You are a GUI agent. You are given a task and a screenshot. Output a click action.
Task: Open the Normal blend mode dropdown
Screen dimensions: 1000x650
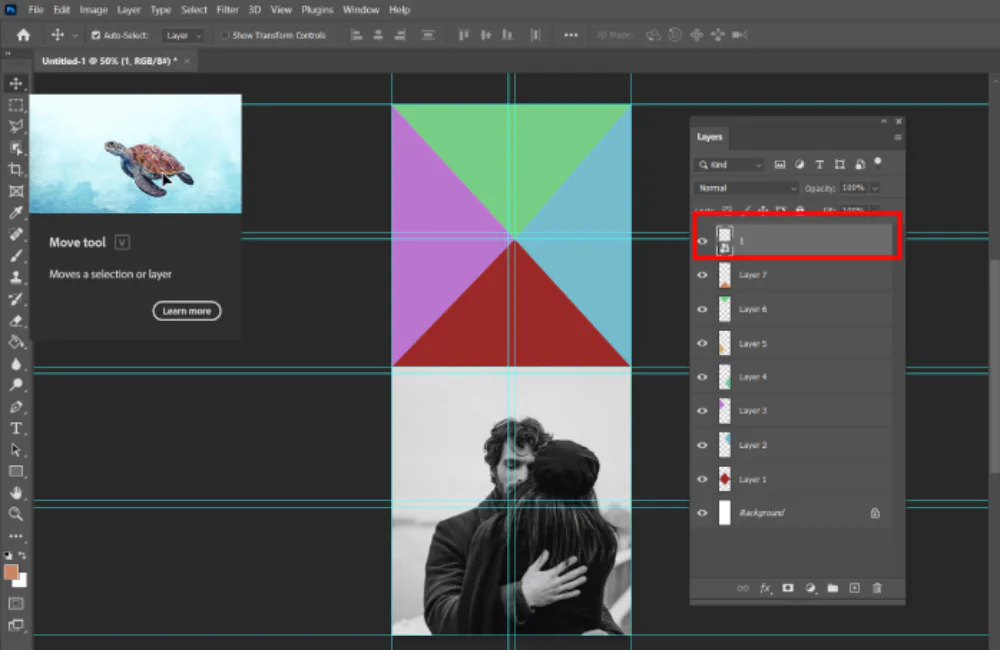[x=746, y=188]
